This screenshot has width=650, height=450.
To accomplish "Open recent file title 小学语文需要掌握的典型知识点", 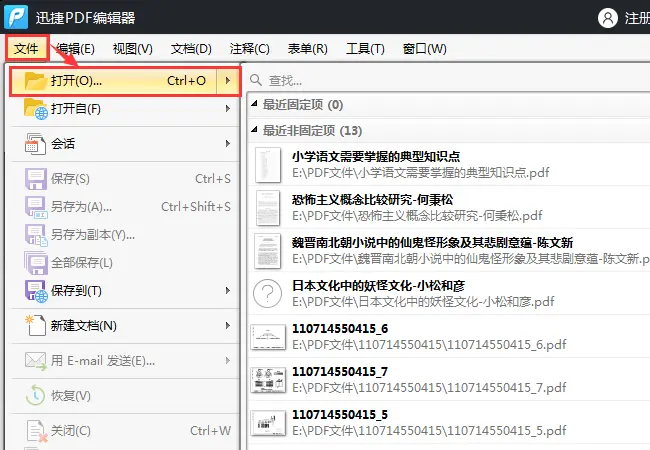I will tap(376, 157).
